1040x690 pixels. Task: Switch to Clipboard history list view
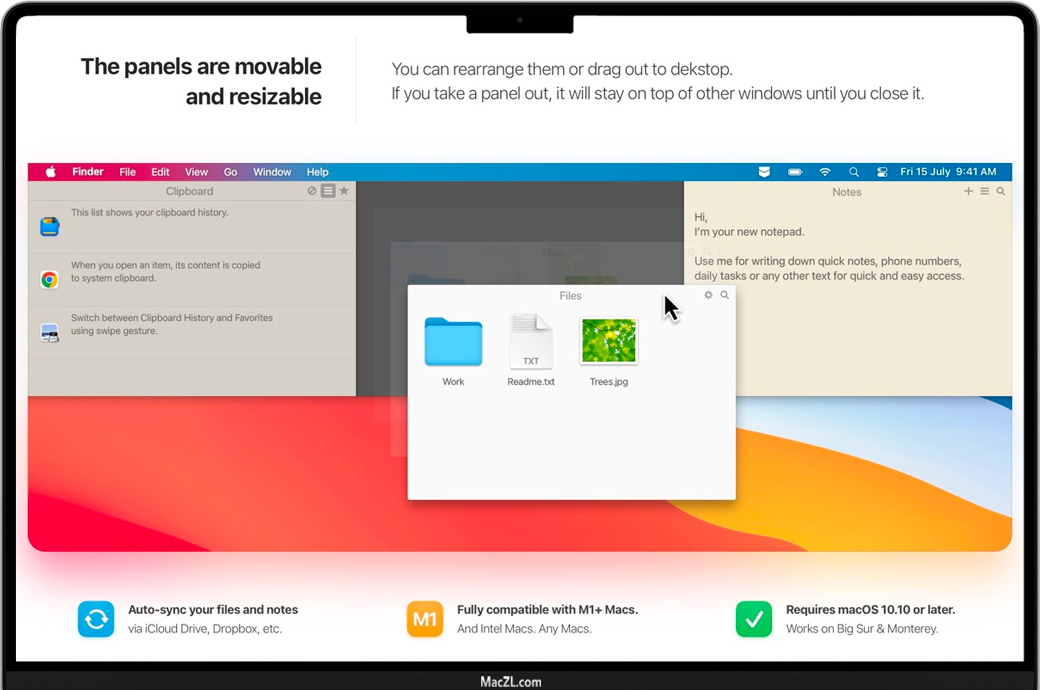tap(328, 191)
